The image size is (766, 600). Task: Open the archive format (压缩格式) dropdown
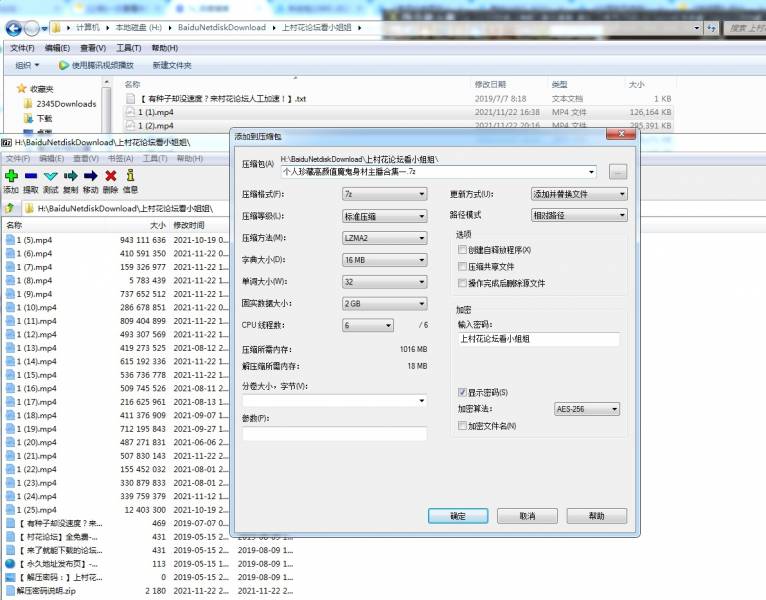click(x=384, y=194)
